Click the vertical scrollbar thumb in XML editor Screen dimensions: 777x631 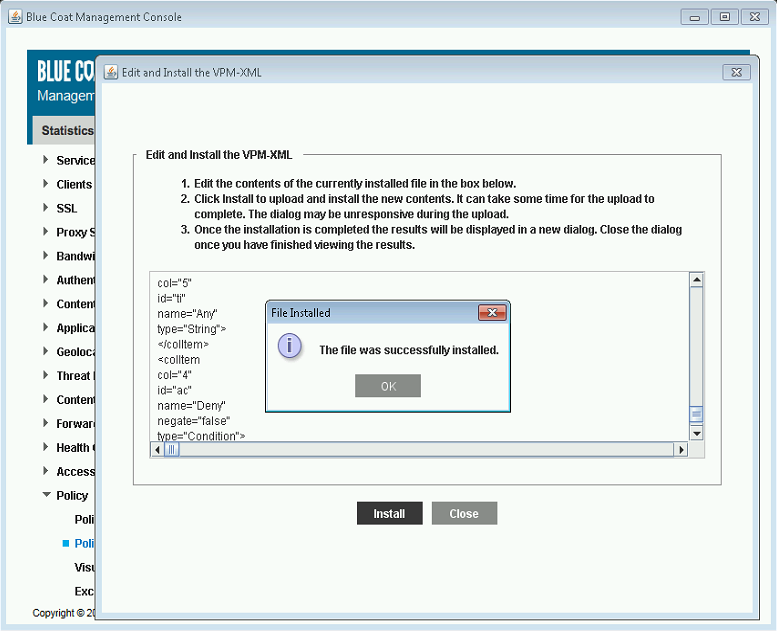tap(696, 414)
